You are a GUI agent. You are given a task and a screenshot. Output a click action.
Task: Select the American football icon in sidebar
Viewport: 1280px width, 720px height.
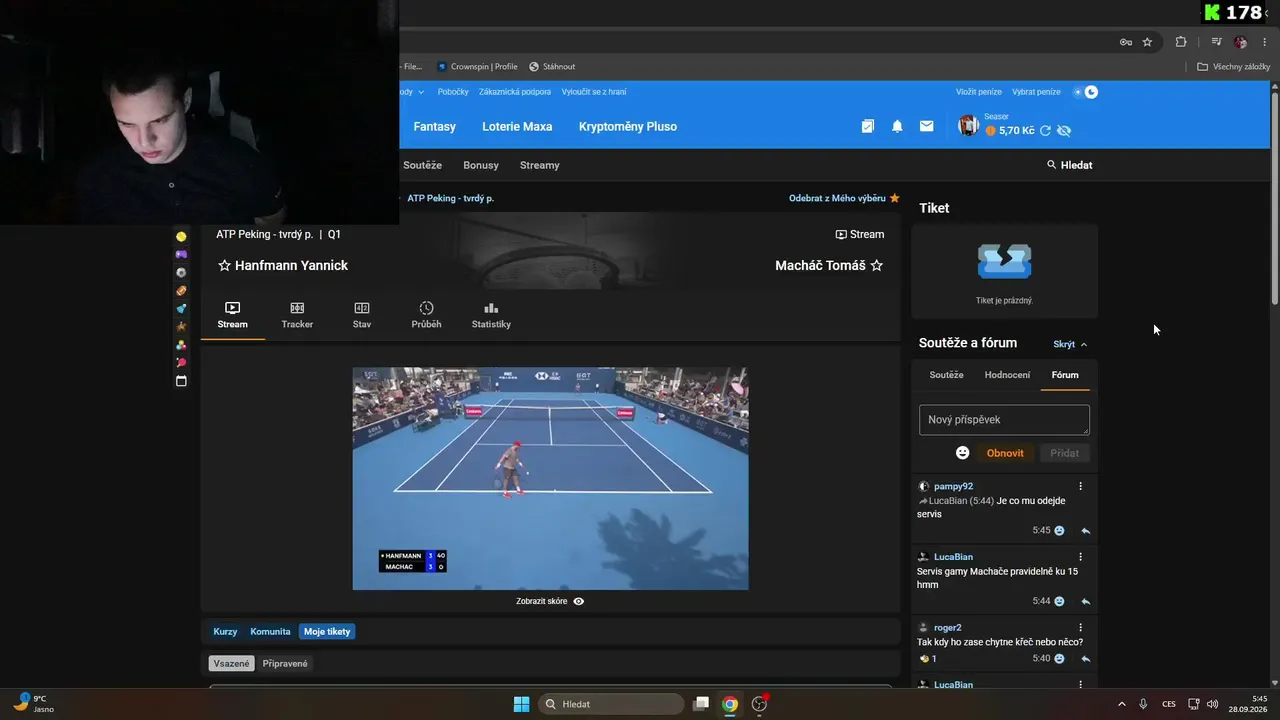[x=181, y=291]
